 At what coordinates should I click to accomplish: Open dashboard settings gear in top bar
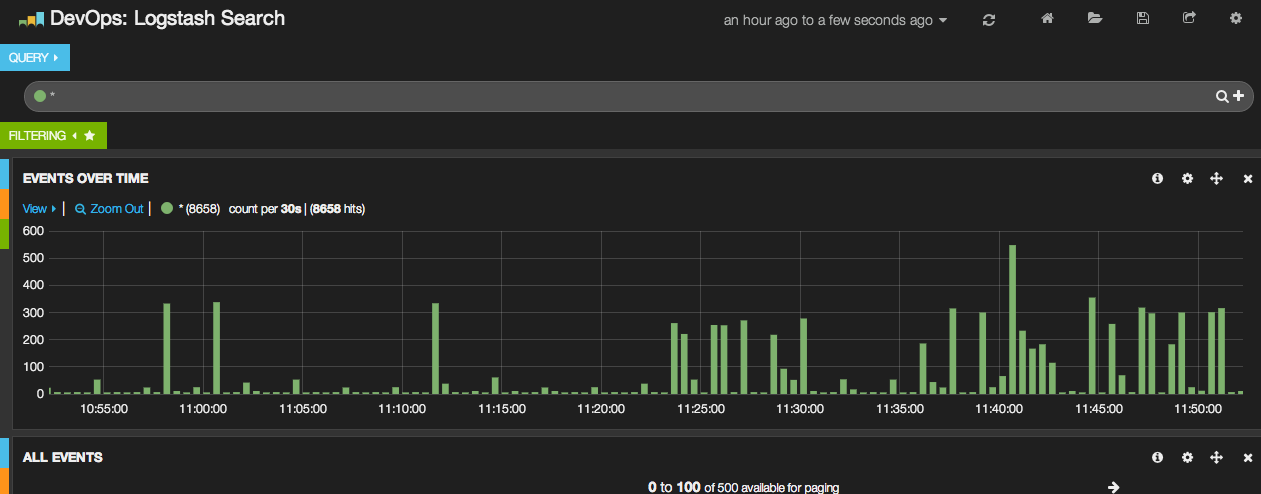pos(1236,18)
